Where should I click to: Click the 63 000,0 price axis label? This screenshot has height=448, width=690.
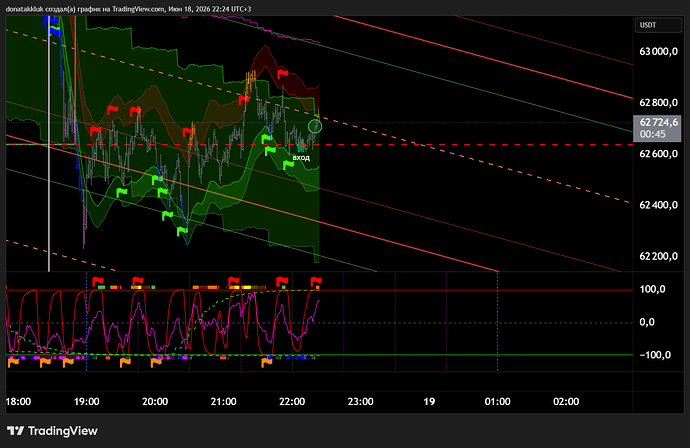click(658, 52)
